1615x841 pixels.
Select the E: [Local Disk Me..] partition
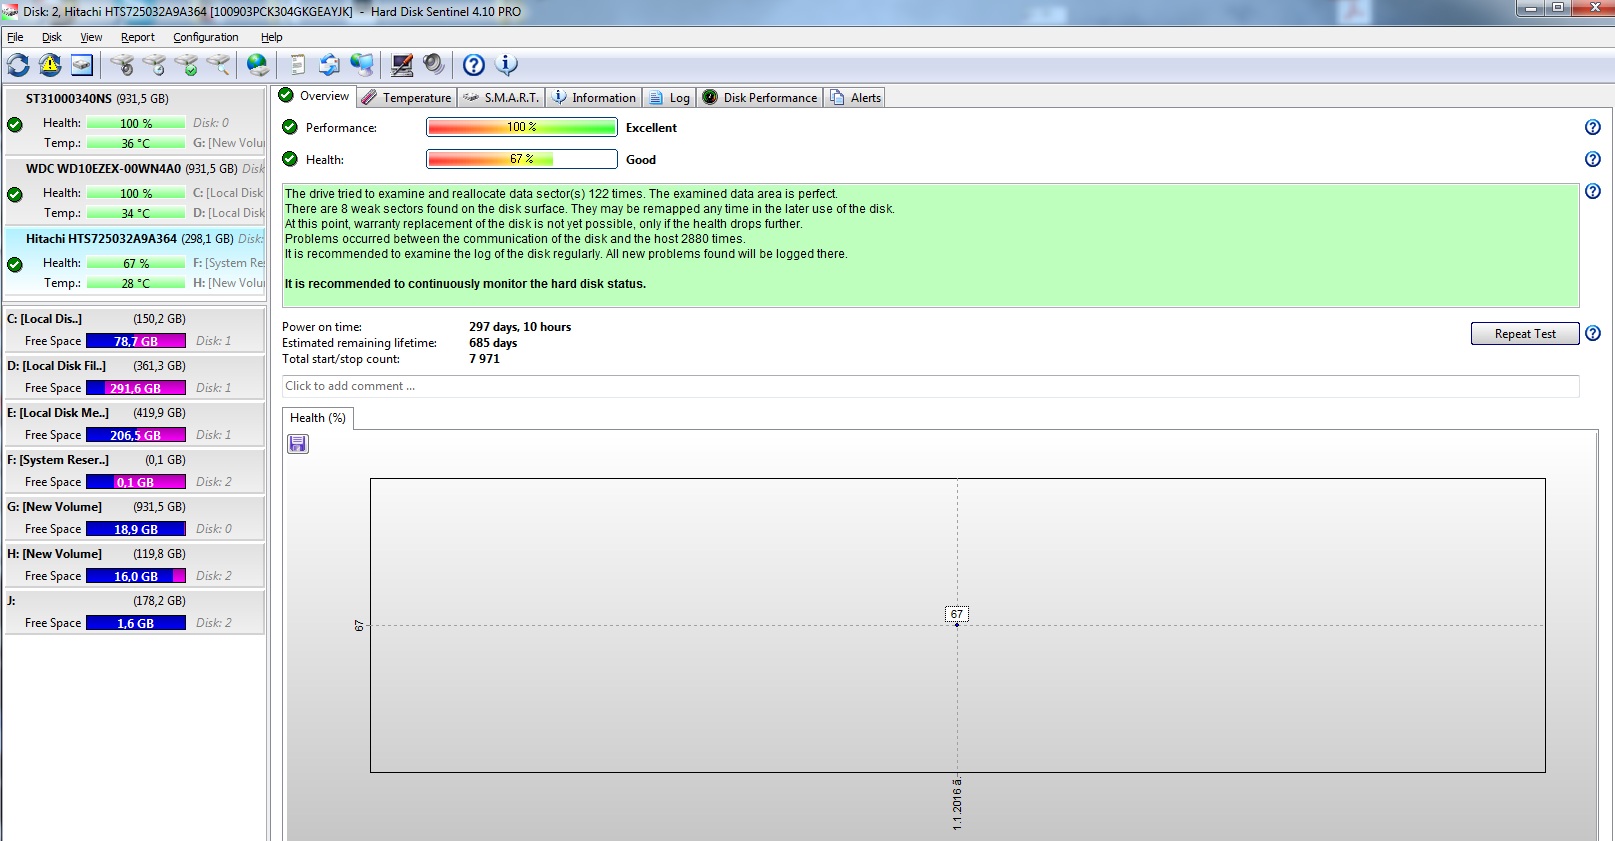pos(135,424)
